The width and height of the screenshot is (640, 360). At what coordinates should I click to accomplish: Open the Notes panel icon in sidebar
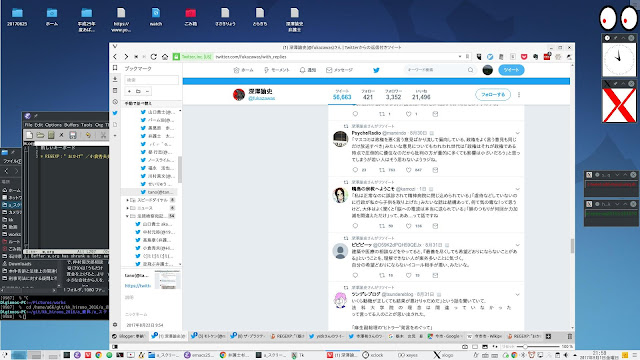point(115,91)
